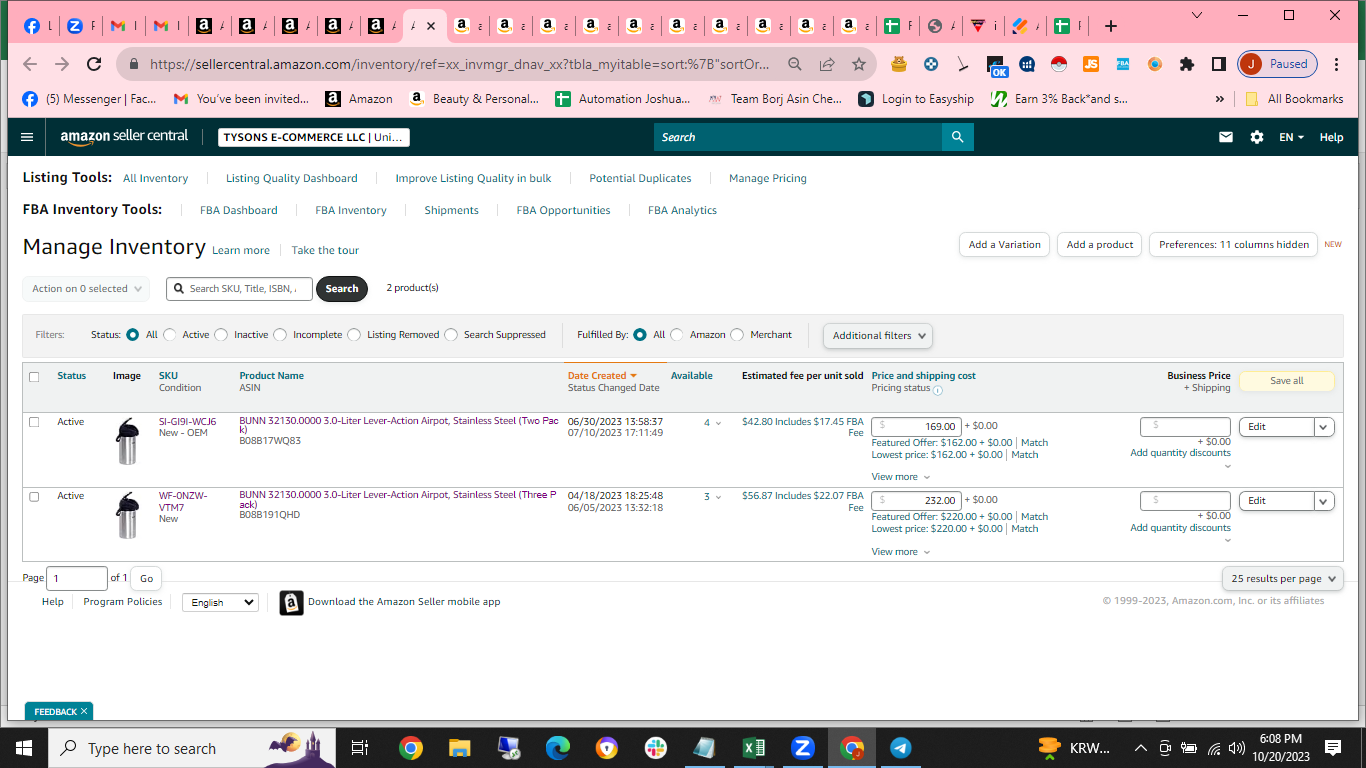Open Listing Quality Dashboard
Viewport: 1366px width, 768px height.
(291, 179)
